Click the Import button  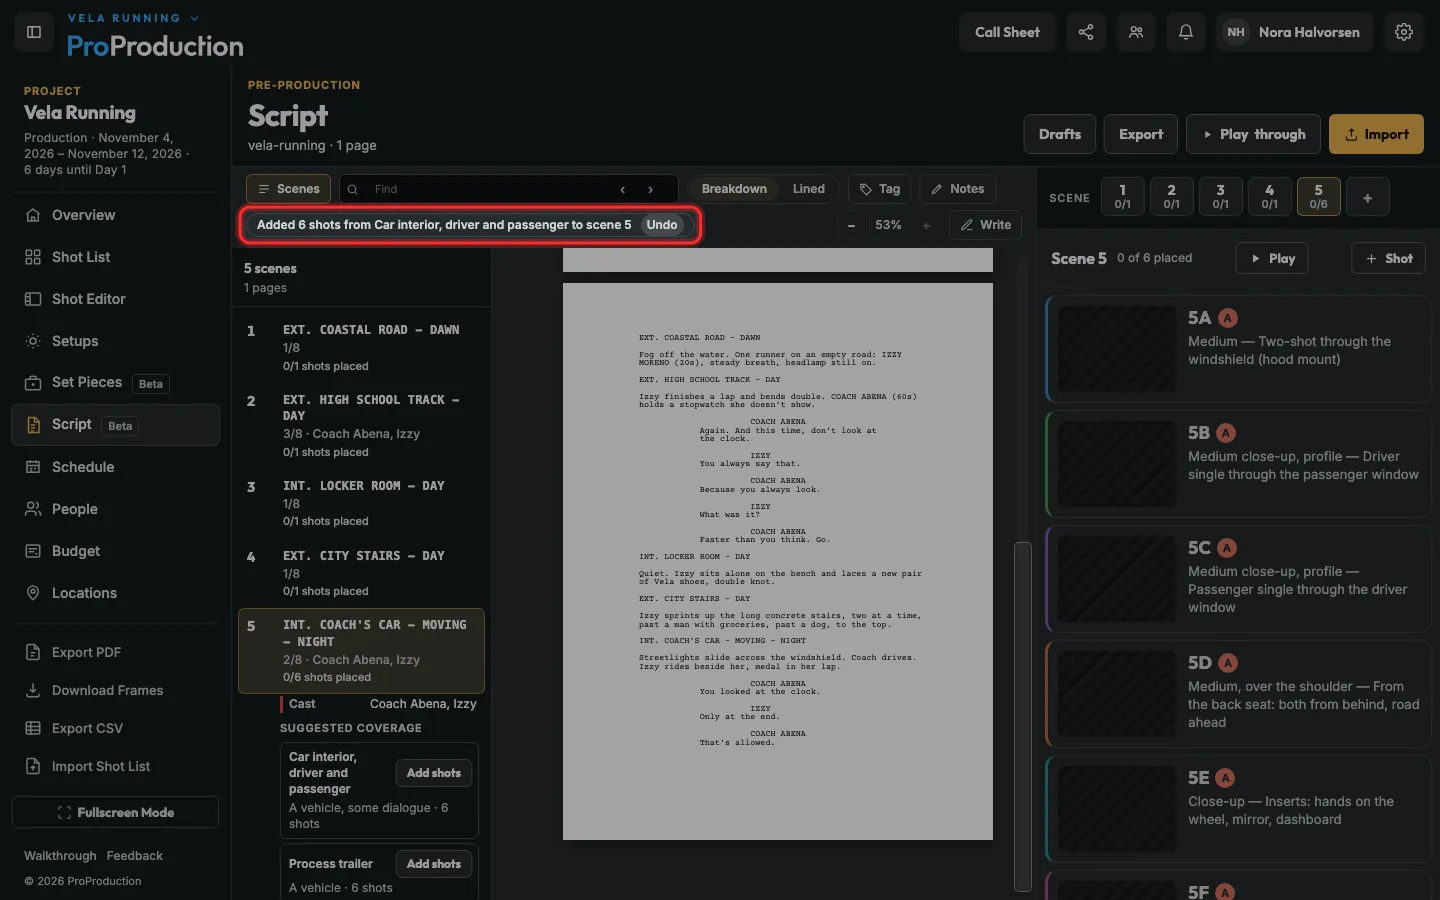1376,134
